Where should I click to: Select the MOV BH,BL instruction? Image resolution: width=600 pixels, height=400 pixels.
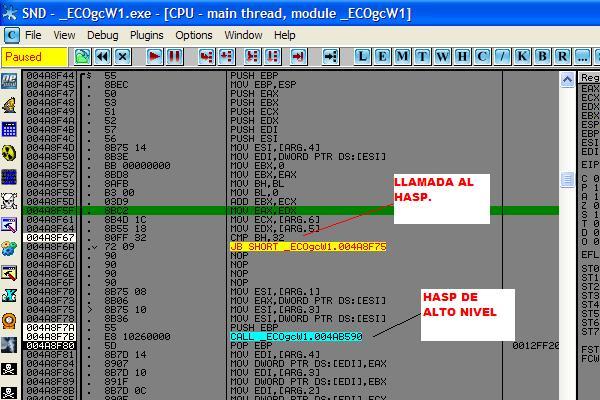[x=257, y=184]
